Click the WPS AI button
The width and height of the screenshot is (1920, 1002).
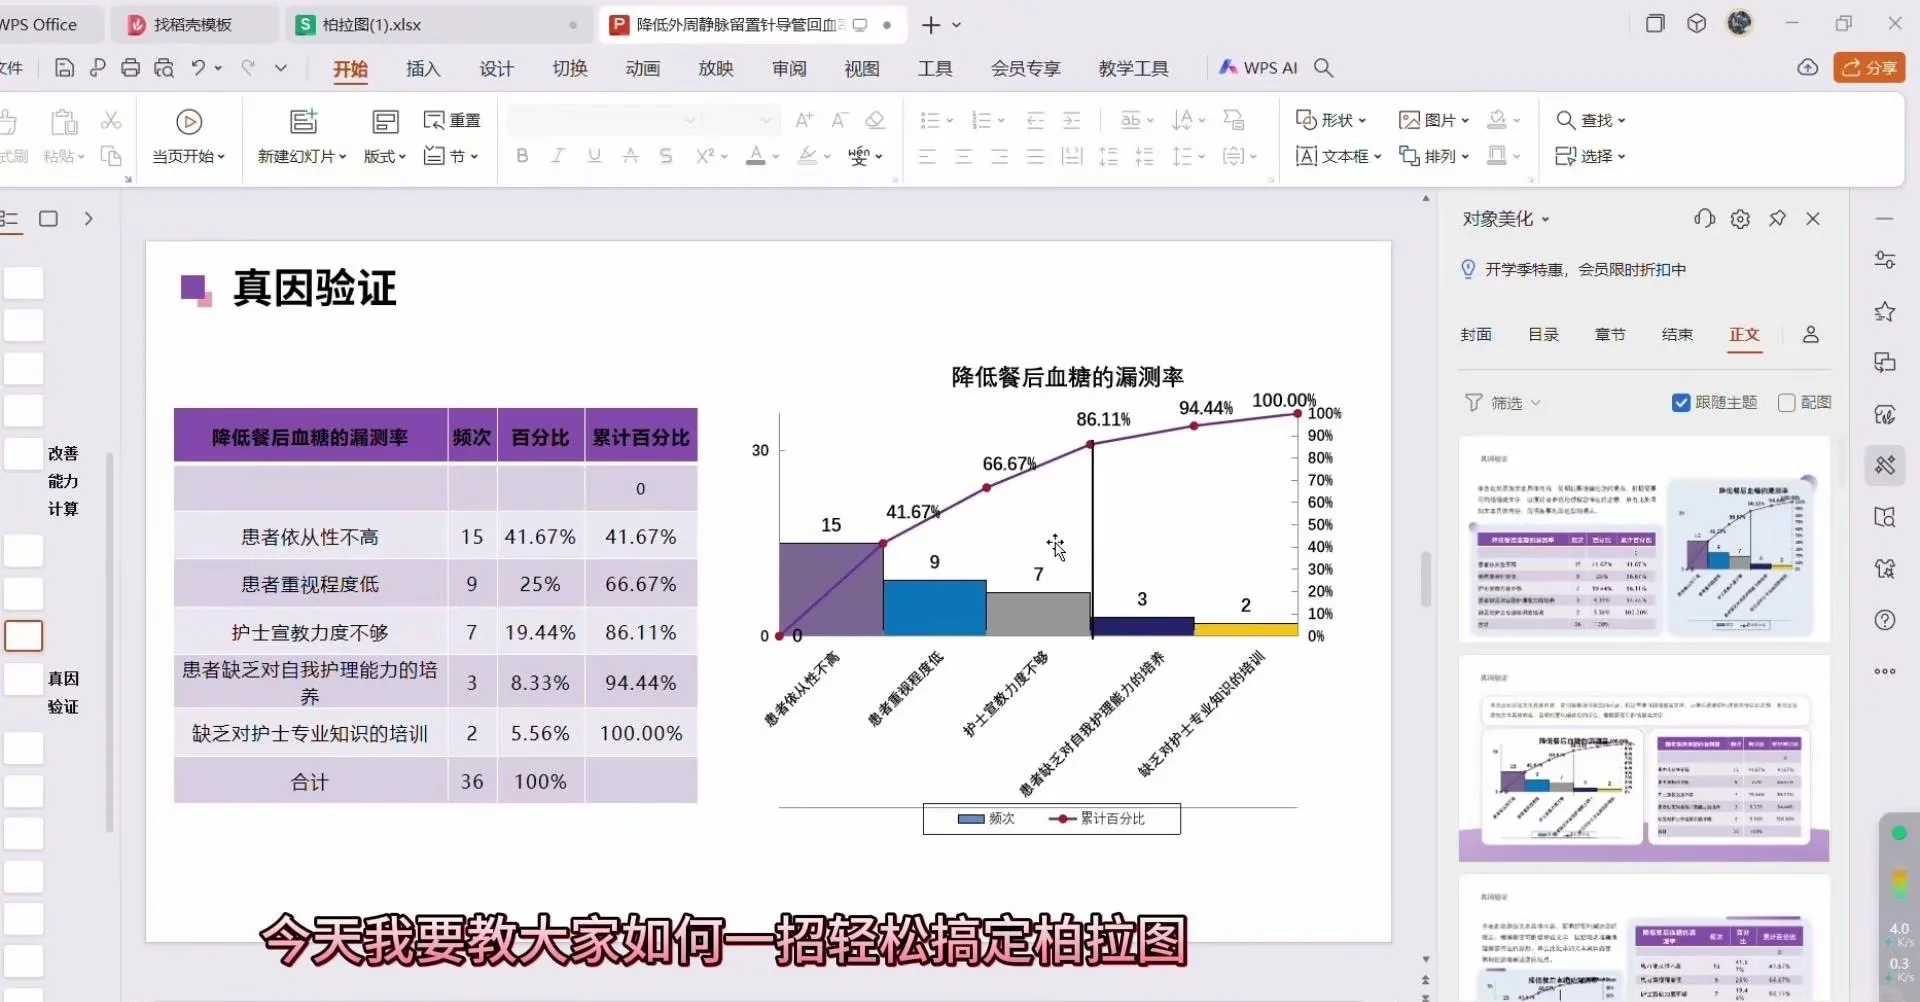[1258, 68]
